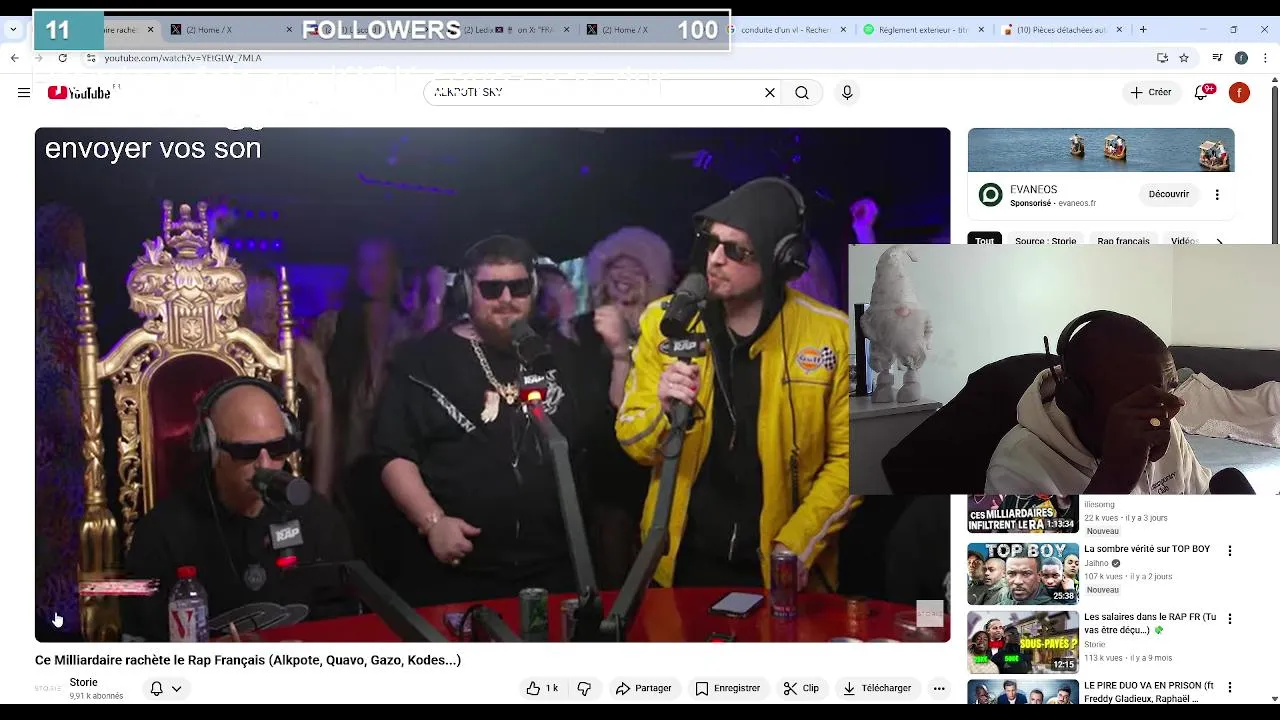1280x720 pixels.
Task: Open the YouTube guide hamburger menu
Action: (24, 93)
